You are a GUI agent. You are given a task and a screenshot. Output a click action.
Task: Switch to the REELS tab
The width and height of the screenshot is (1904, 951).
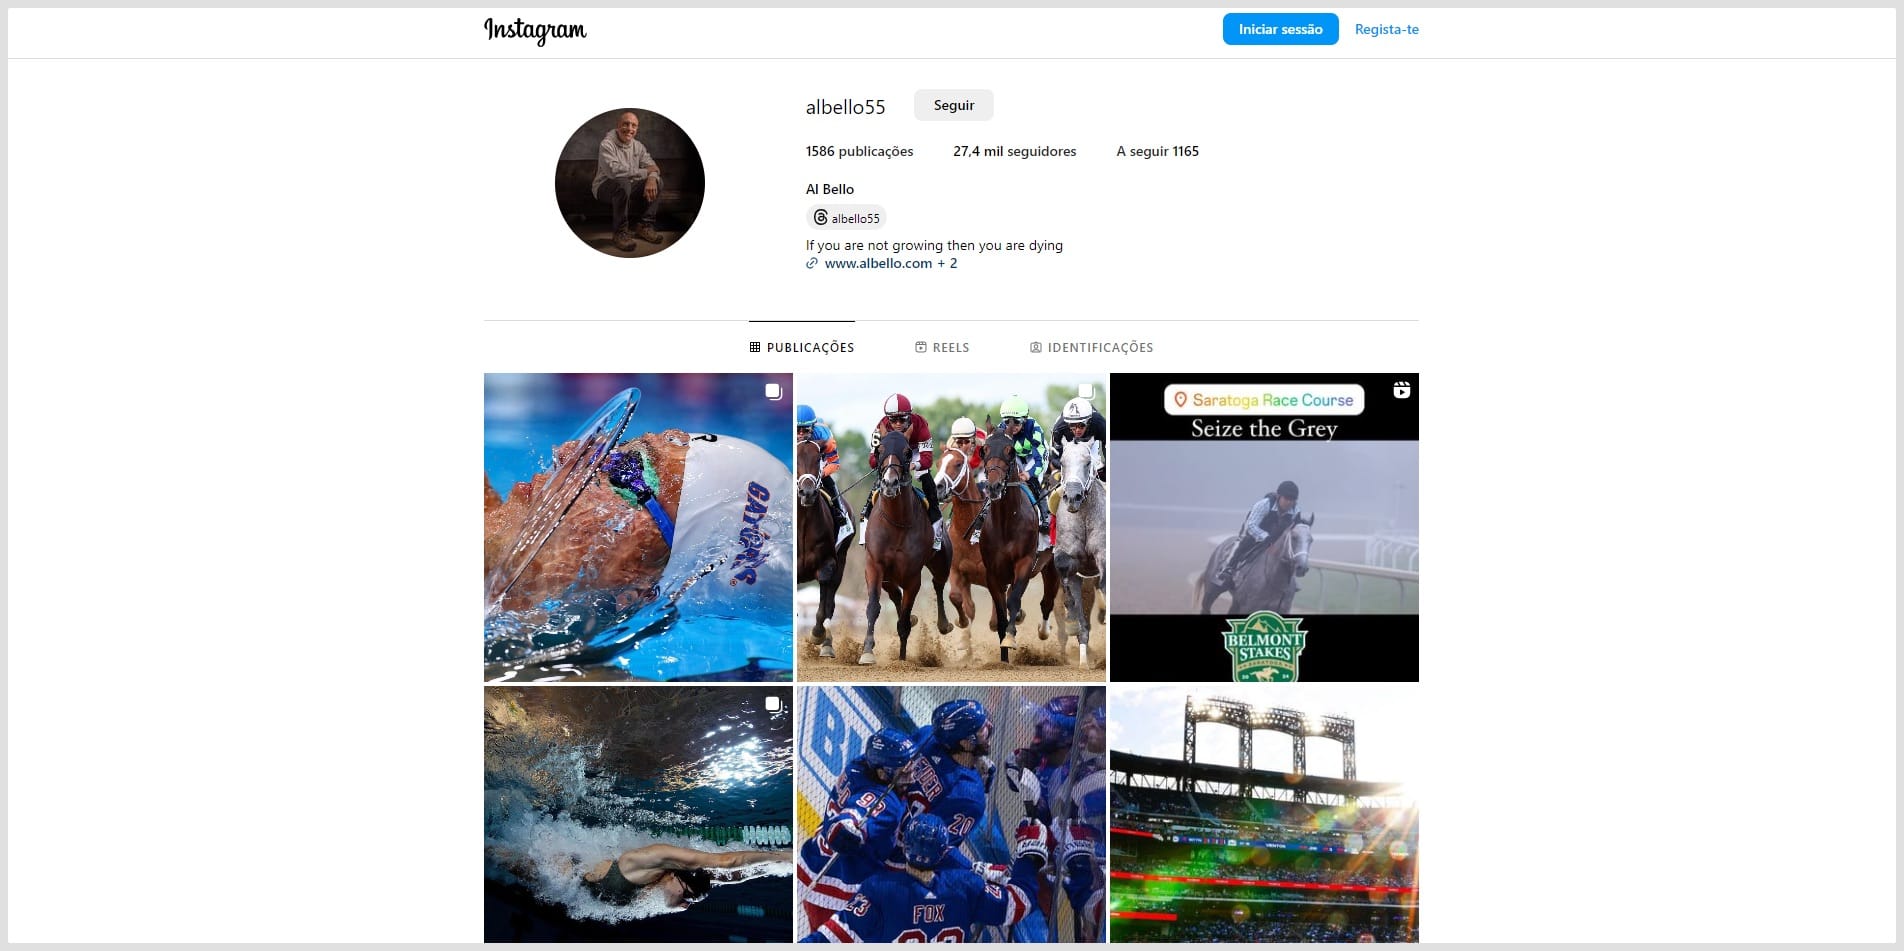(942, 348)
